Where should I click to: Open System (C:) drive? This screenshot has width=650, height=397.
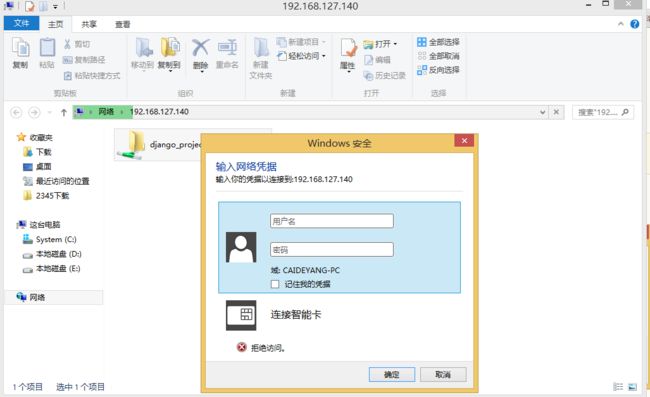point(49,240)
